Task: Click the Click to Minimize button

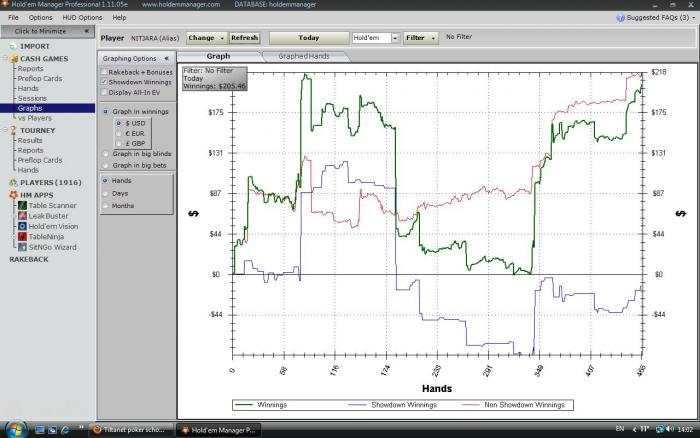Action: click(47, 31)
